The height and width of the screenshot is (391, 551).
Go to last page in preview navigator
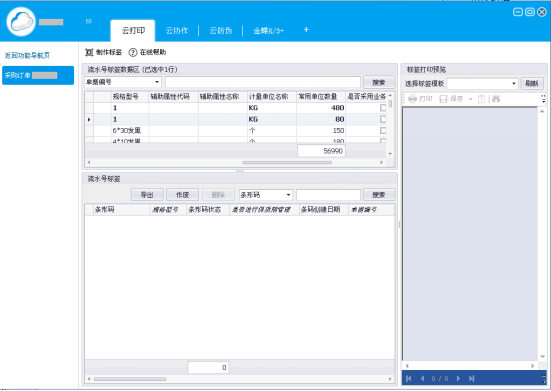coord(472,378)
